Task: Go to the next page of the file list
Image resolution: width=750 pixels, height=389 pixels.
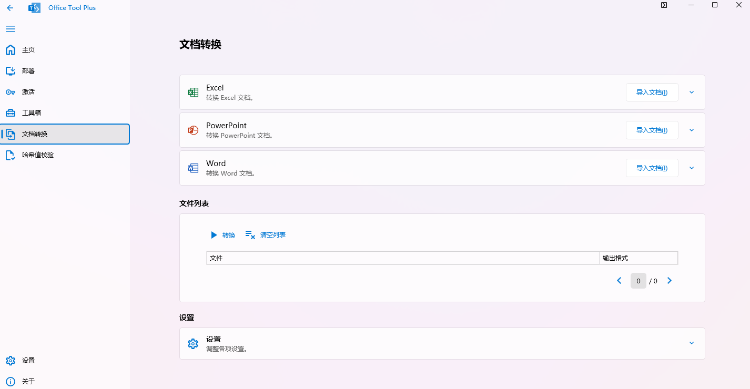Action: pos(670,281)
